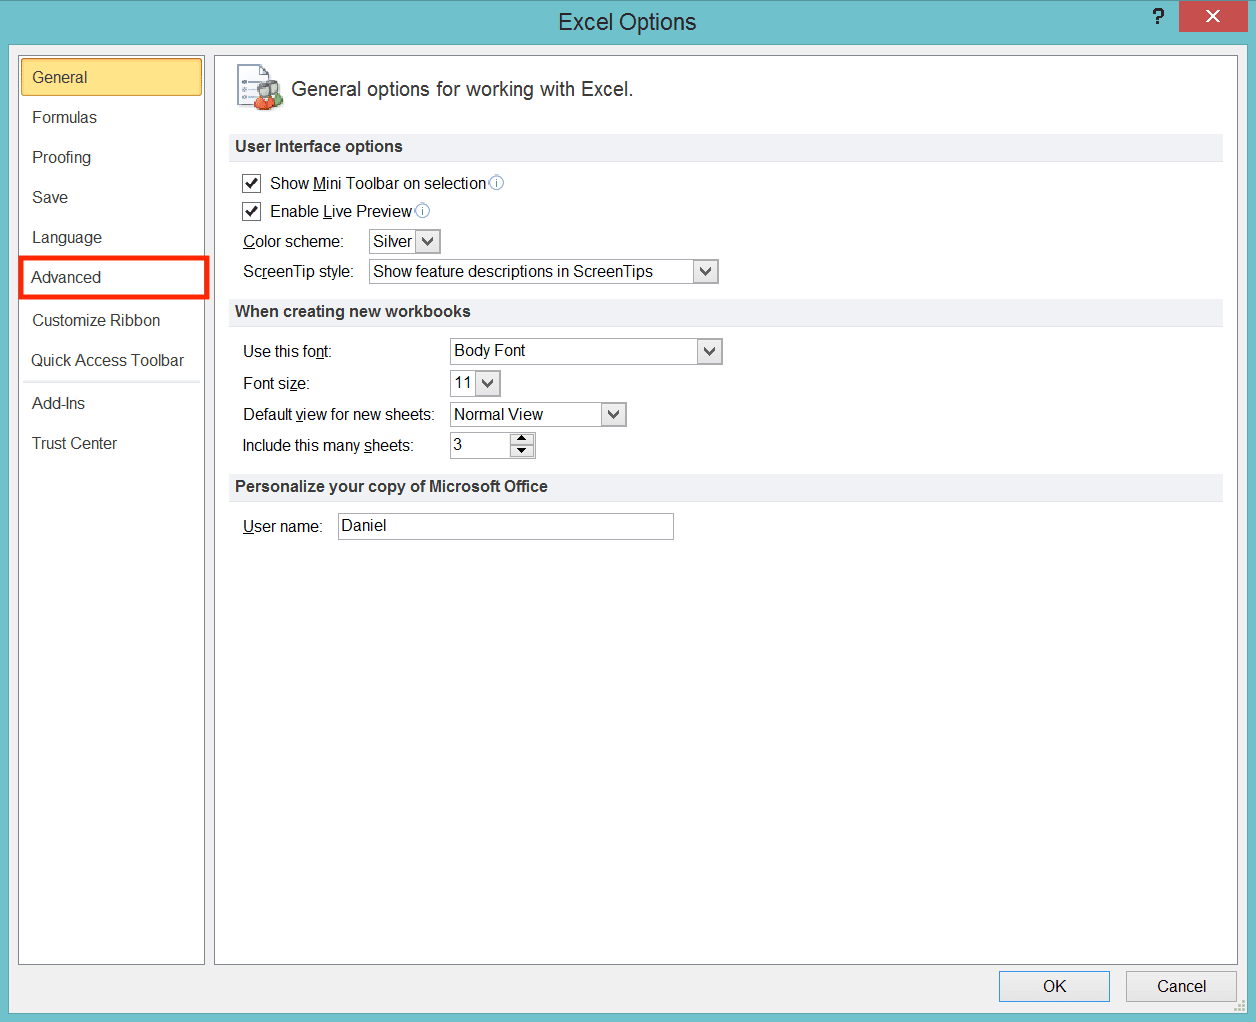Open dialog help with the question mark icon
Screen dimensions: 1256x1022
(x=1158, y=17)
